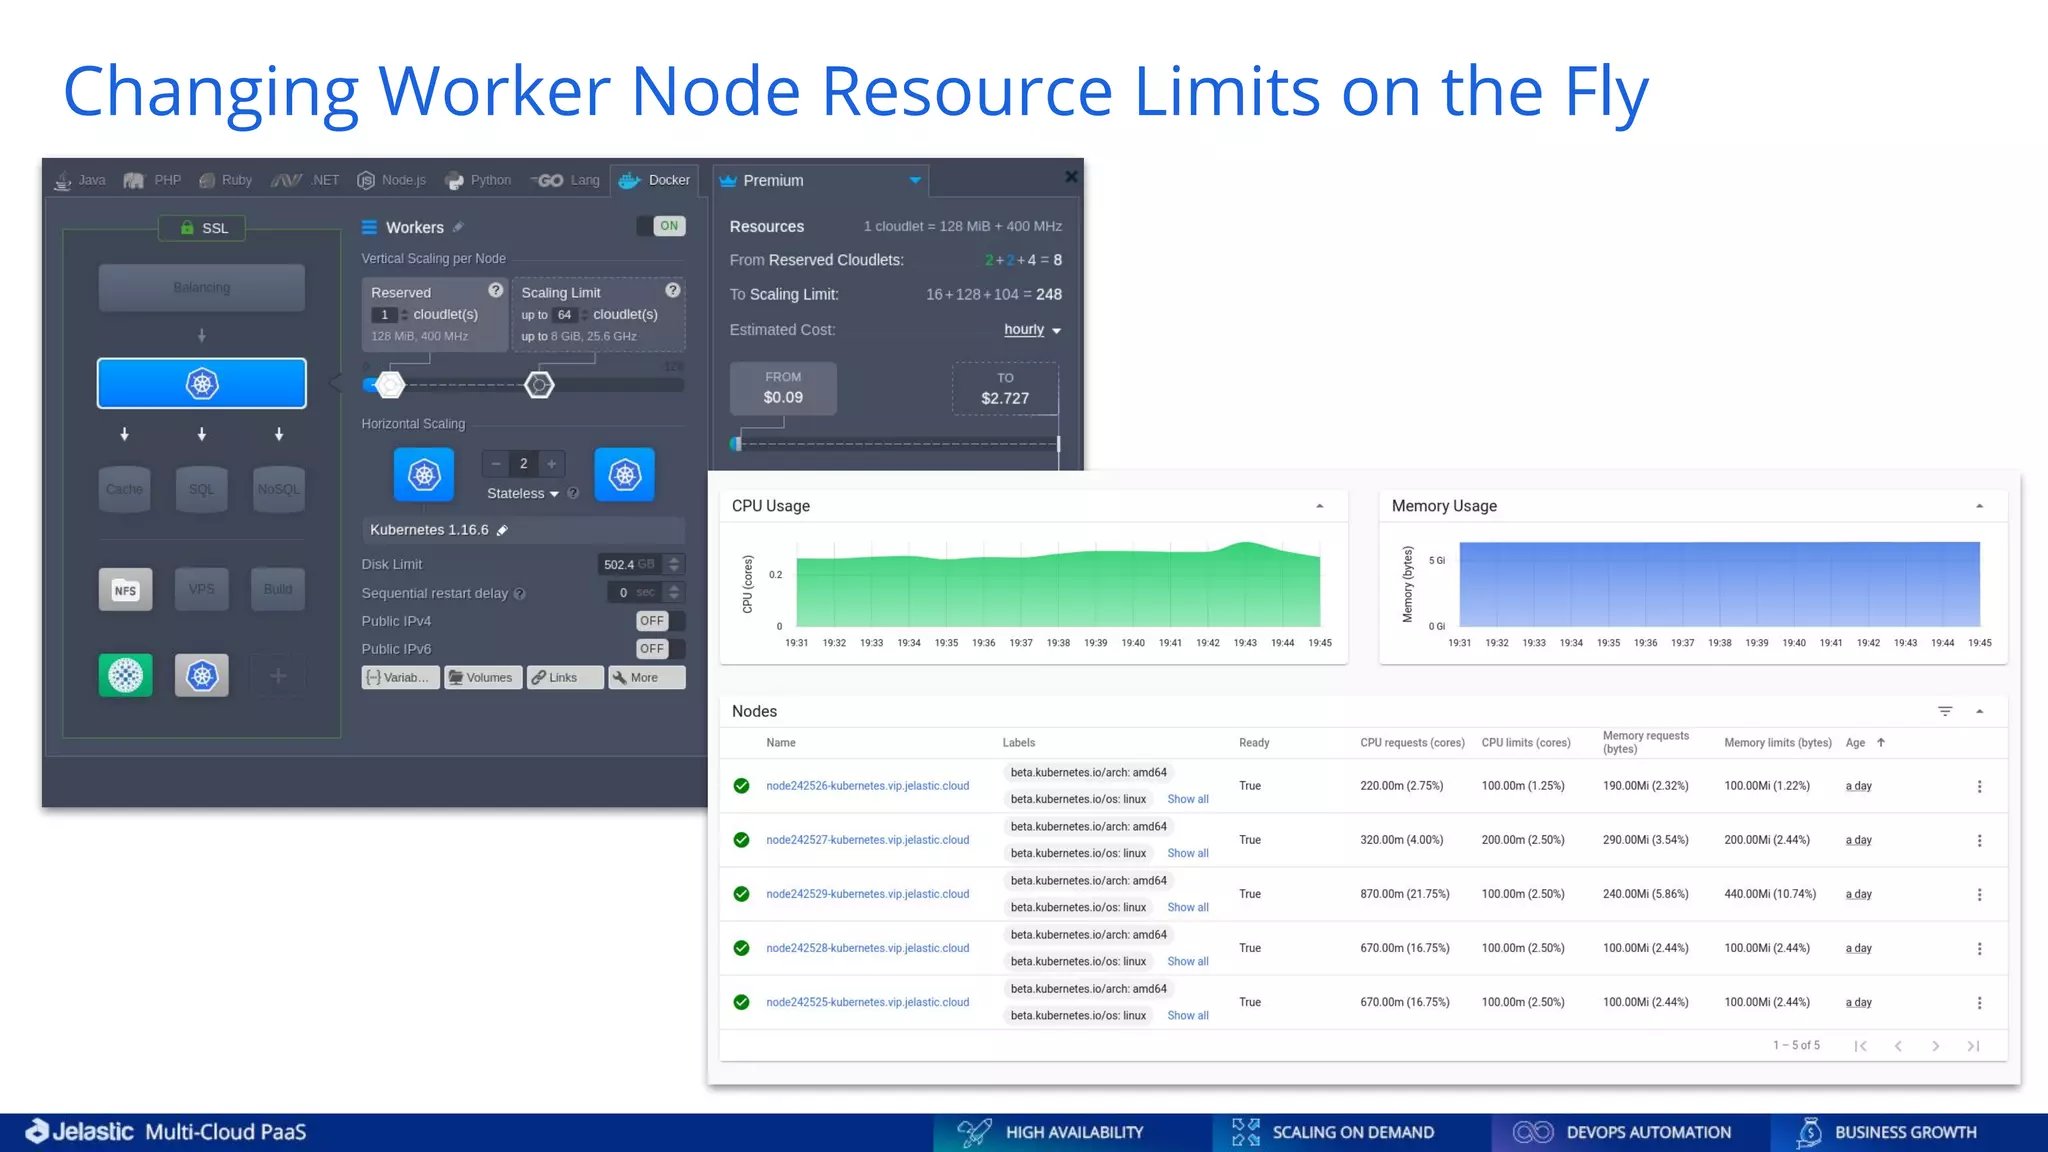Open the Variables button
Screen dimensions: 2048x1152
400,678
